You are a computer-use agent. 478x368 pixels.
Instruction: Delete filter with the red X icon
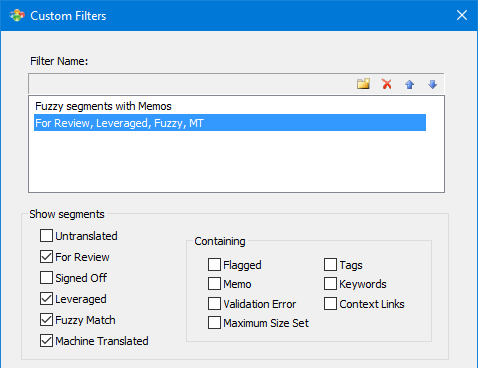pos(387,84)
